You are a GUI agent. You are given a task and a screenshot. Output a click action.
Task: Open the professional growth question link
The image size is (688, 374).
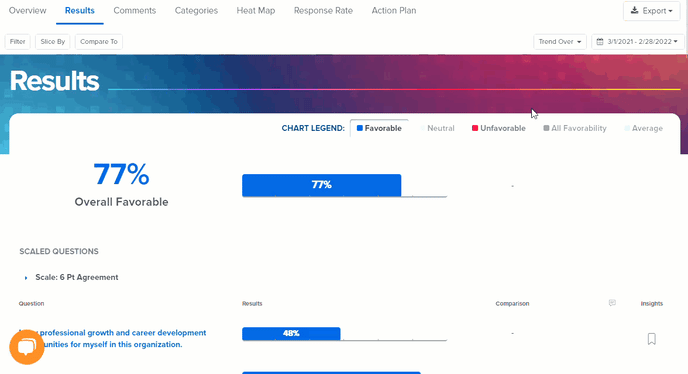pyautogui.click(x=112, y=338)
